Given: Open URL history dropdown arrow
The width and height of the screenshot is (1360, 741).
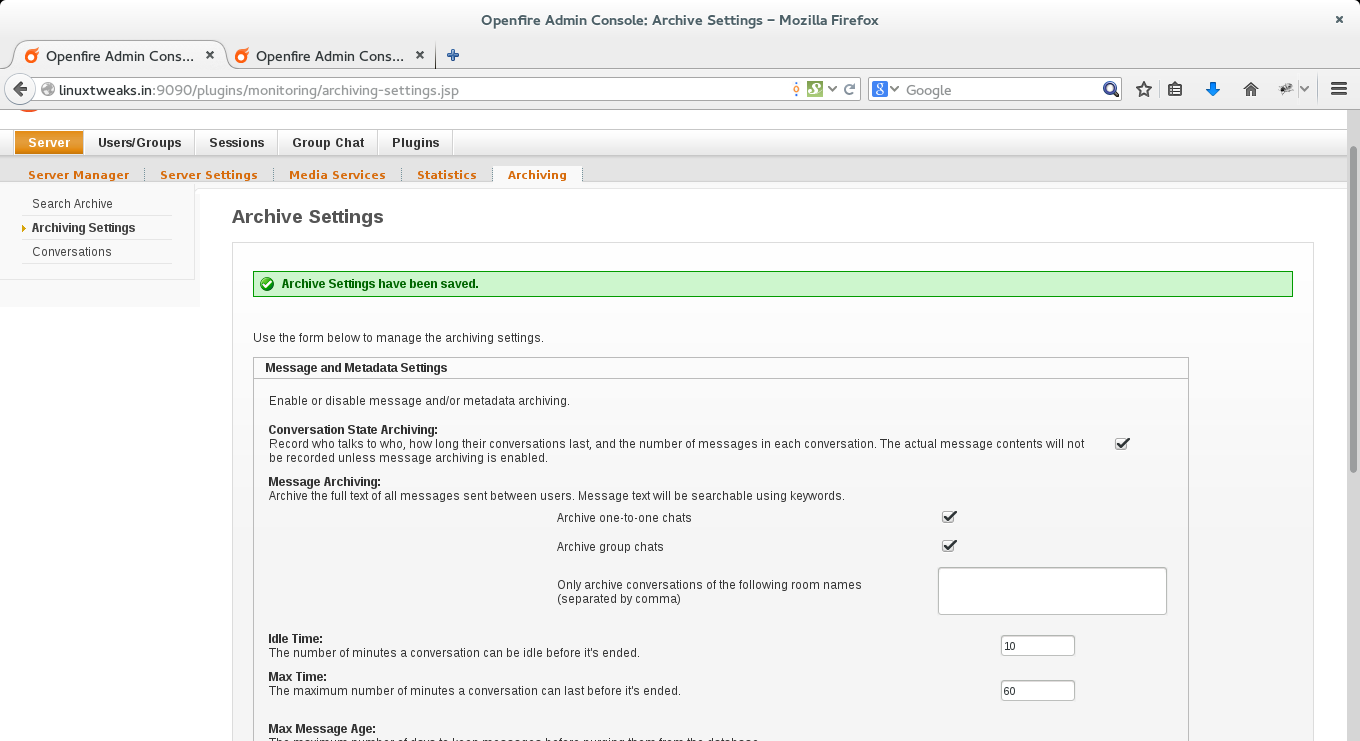Looking at the screenshot, I should 832,89.
